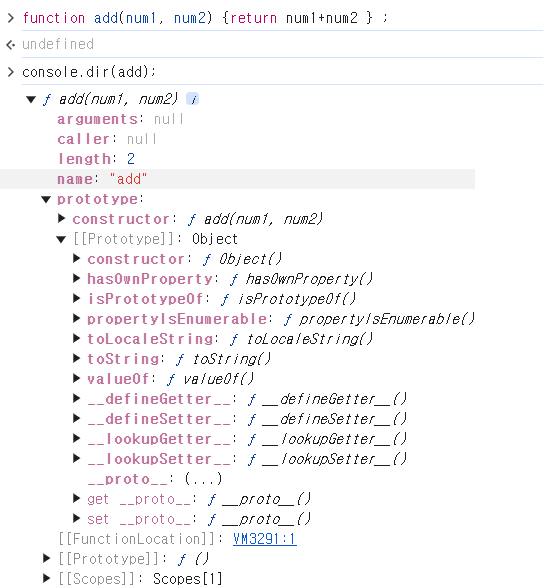543x588 pixels.
Task: Expand the [[Scopes]]: Scopes[1] entry
Action: click(46, 578)
